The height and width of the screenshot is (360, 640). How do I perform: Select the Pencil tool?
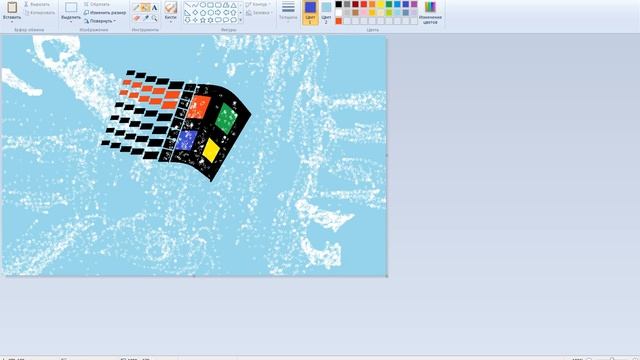[136, 7]
